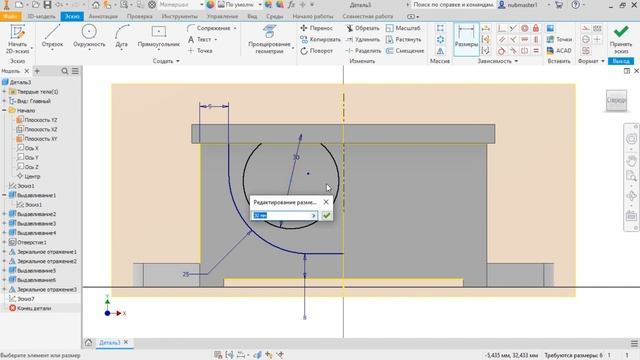Select Отверстие1 in browser tree
The height and width of the screenshot is (360, 640).
[28, 242]
